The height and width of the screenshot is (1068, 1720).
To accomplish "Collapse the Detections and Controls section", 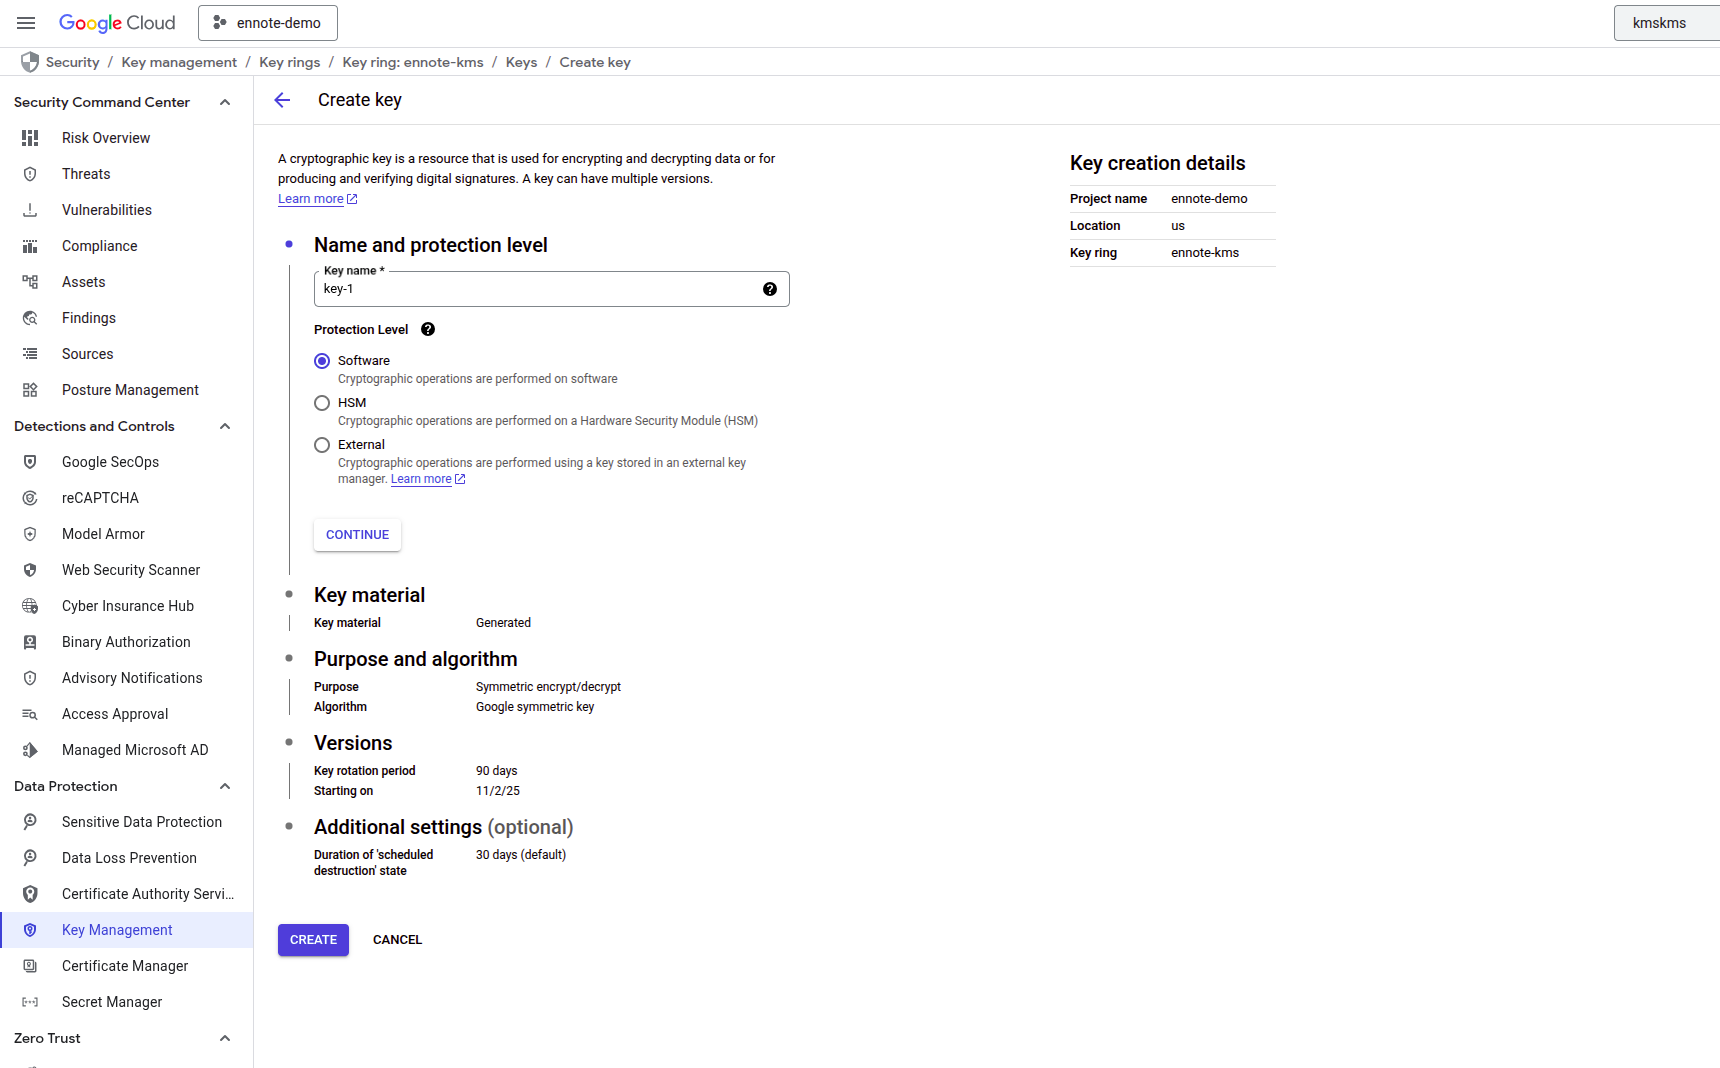I will pyautogui.click(x=225, y=426).
